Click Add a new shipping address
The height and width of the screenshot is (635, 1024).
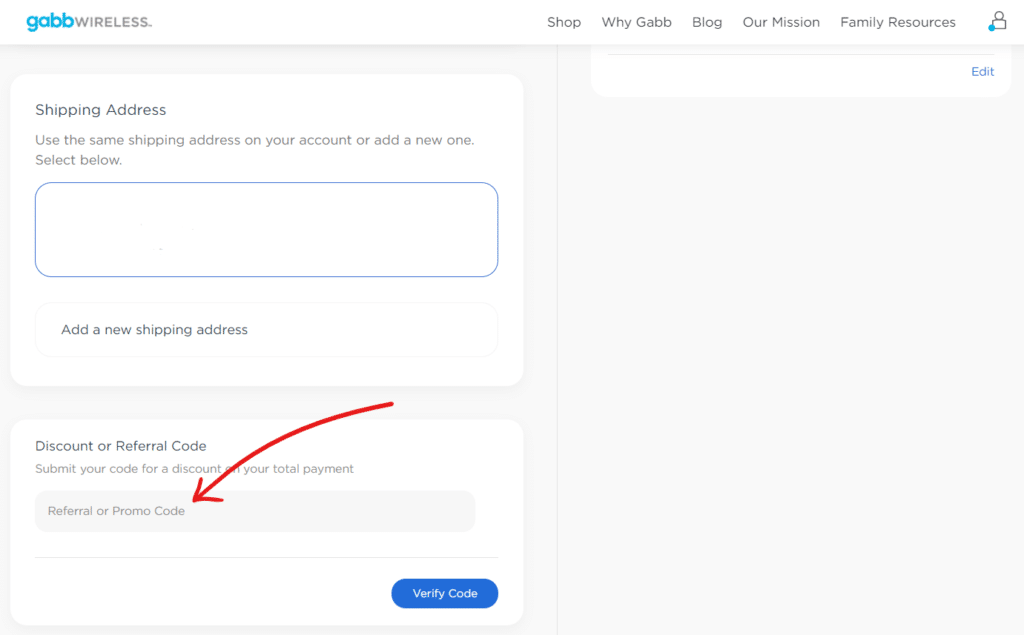click(266, 329)
